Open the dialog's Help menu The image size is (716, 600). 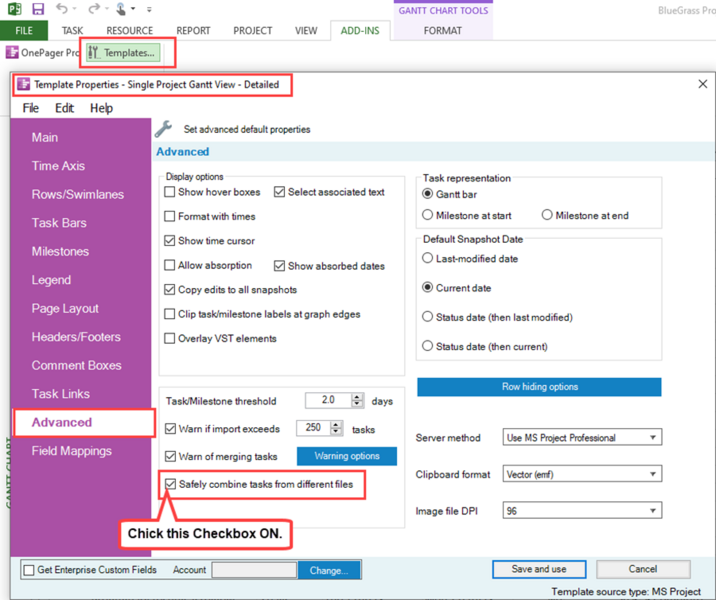pyautogui.click(x=101, y=108)
